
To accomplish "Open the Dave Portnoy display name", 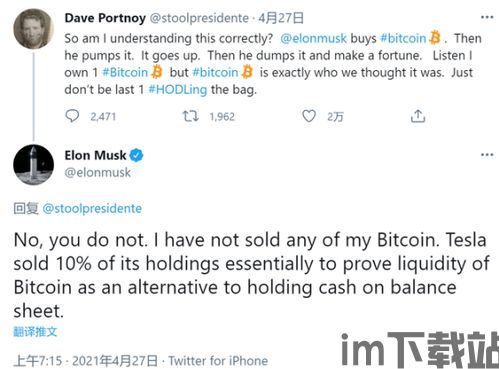I will pos(105,18).
